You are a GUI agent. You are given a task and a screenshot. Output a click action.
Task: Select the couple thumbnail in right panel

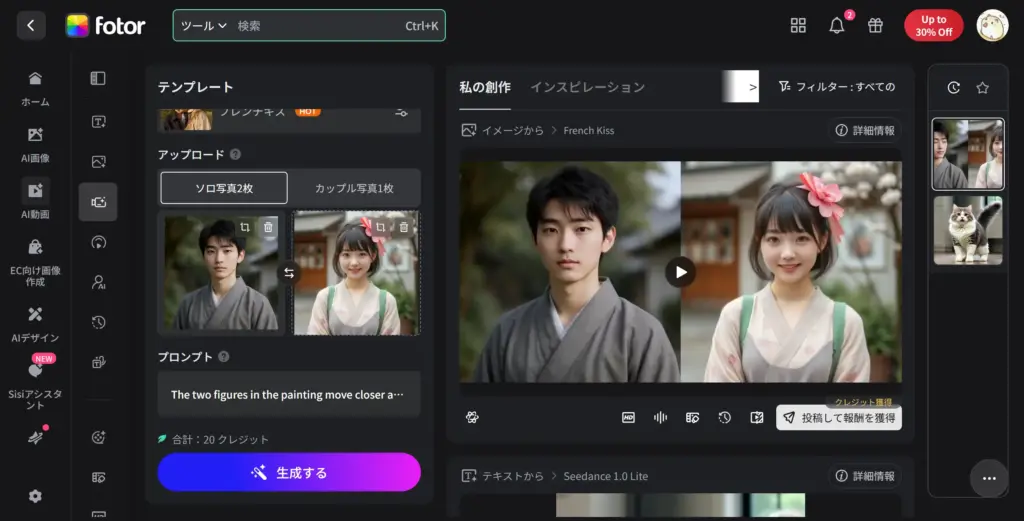tap(968, 154)
